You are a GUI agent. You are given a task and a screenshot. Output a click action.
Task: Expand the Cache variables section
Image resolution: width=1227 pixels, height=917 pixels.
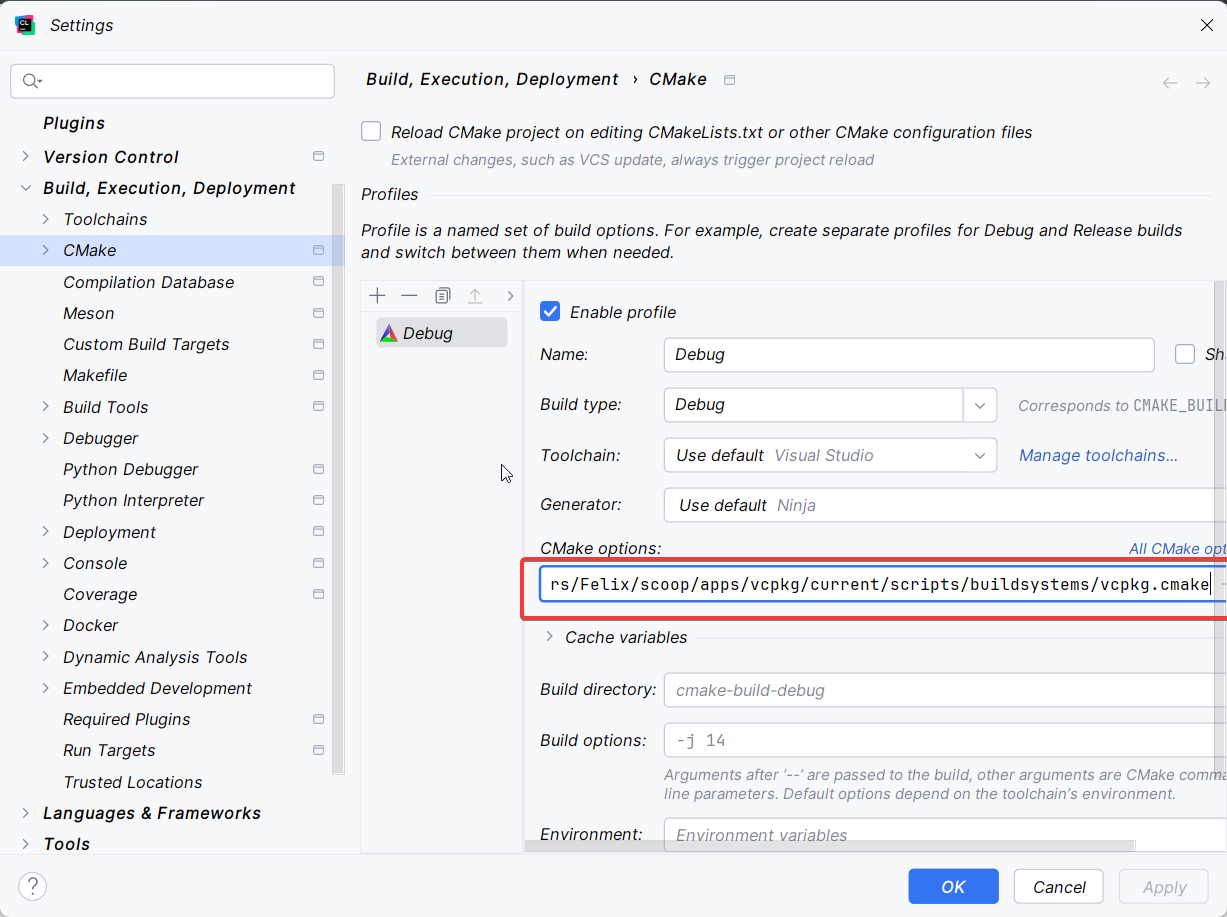click(548, 637)
